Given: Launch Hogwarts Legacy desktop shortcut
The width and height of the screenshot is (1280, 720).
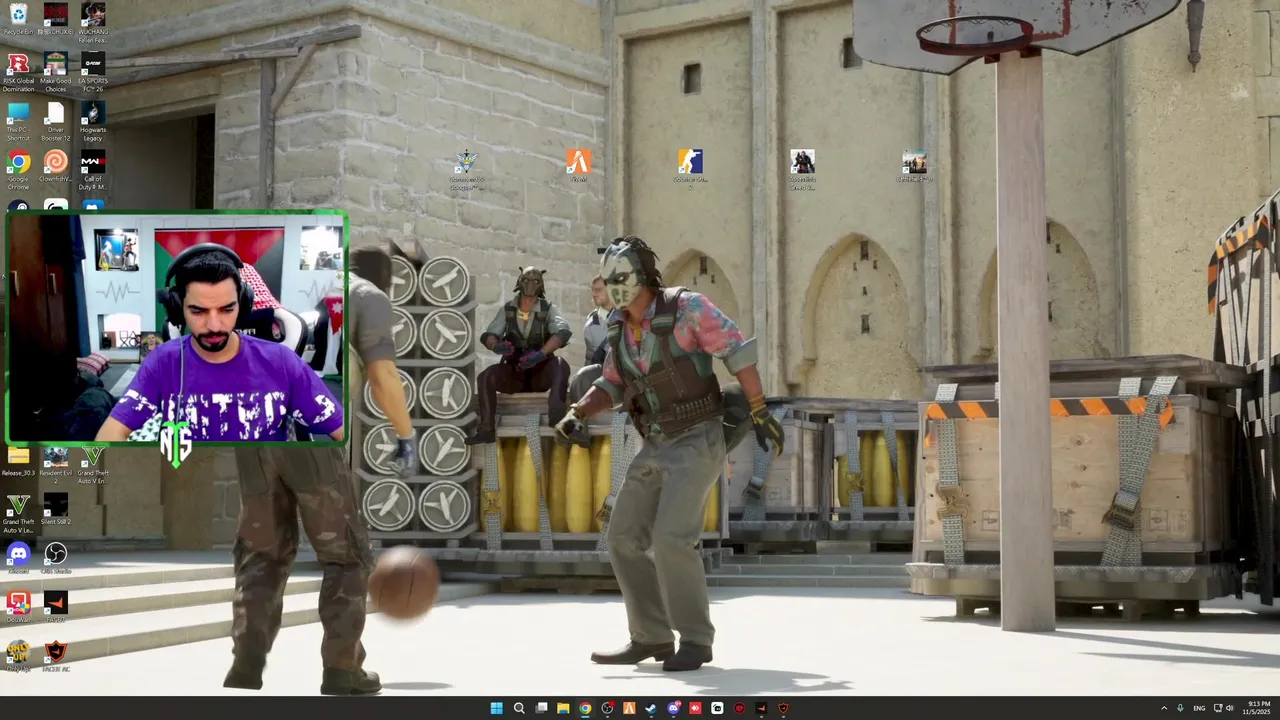Looking at the screenshot, I should 93,120.
